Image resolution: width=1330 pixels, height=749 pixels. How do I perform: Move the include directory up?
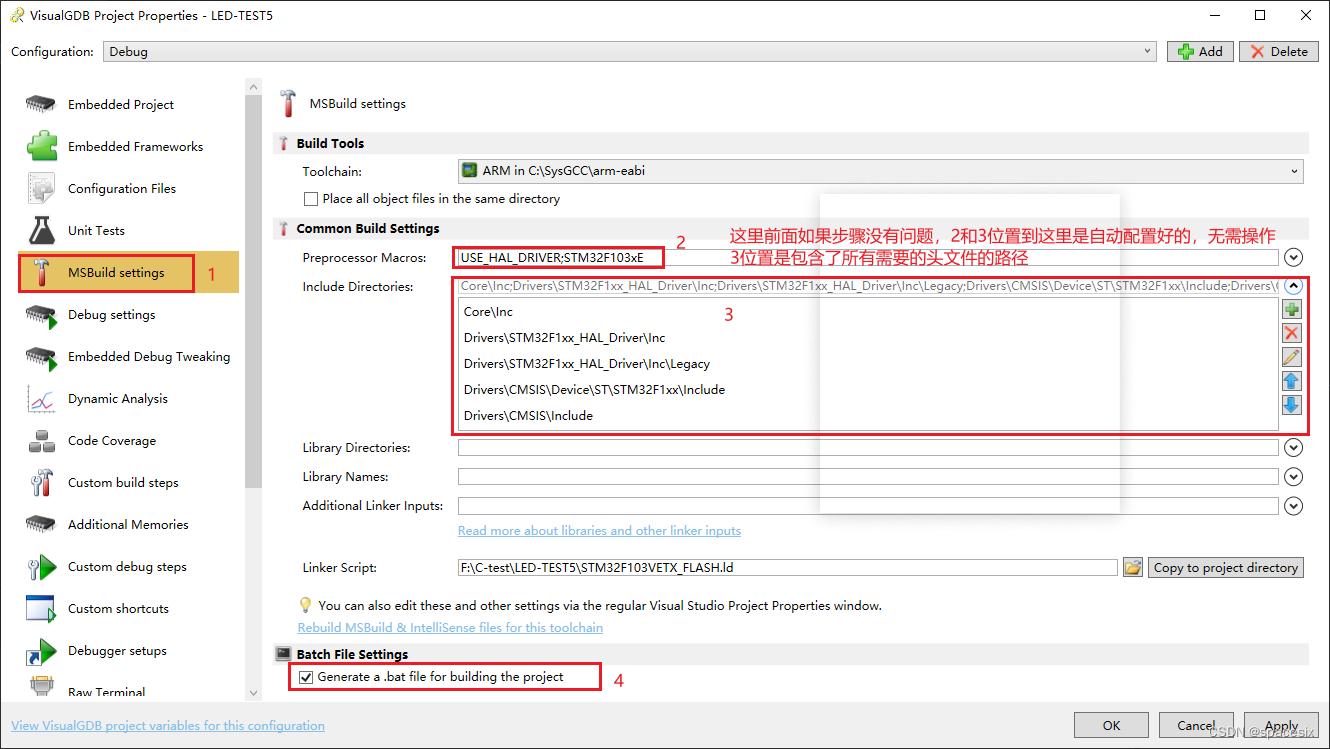coord(1292,382)
